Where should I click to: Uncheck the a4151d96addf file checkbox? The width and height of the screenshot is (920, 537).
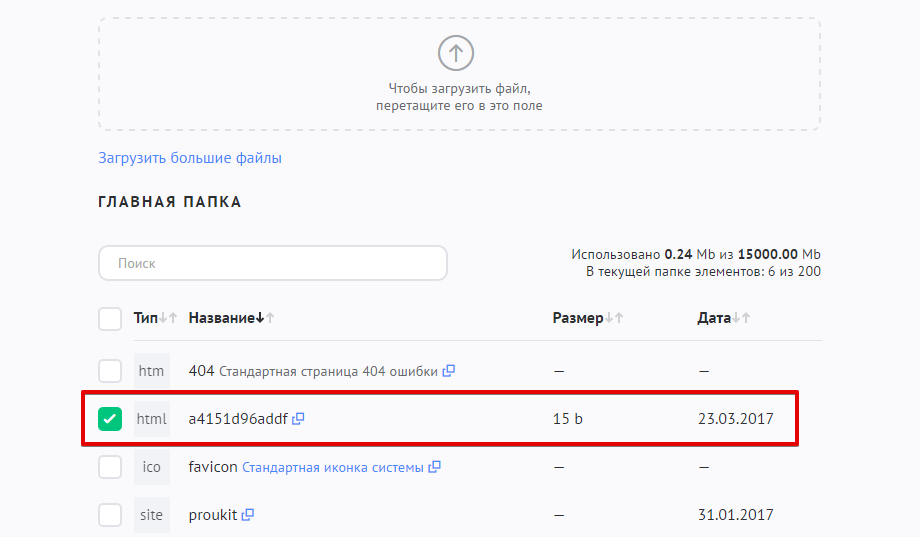click(110, 419)
